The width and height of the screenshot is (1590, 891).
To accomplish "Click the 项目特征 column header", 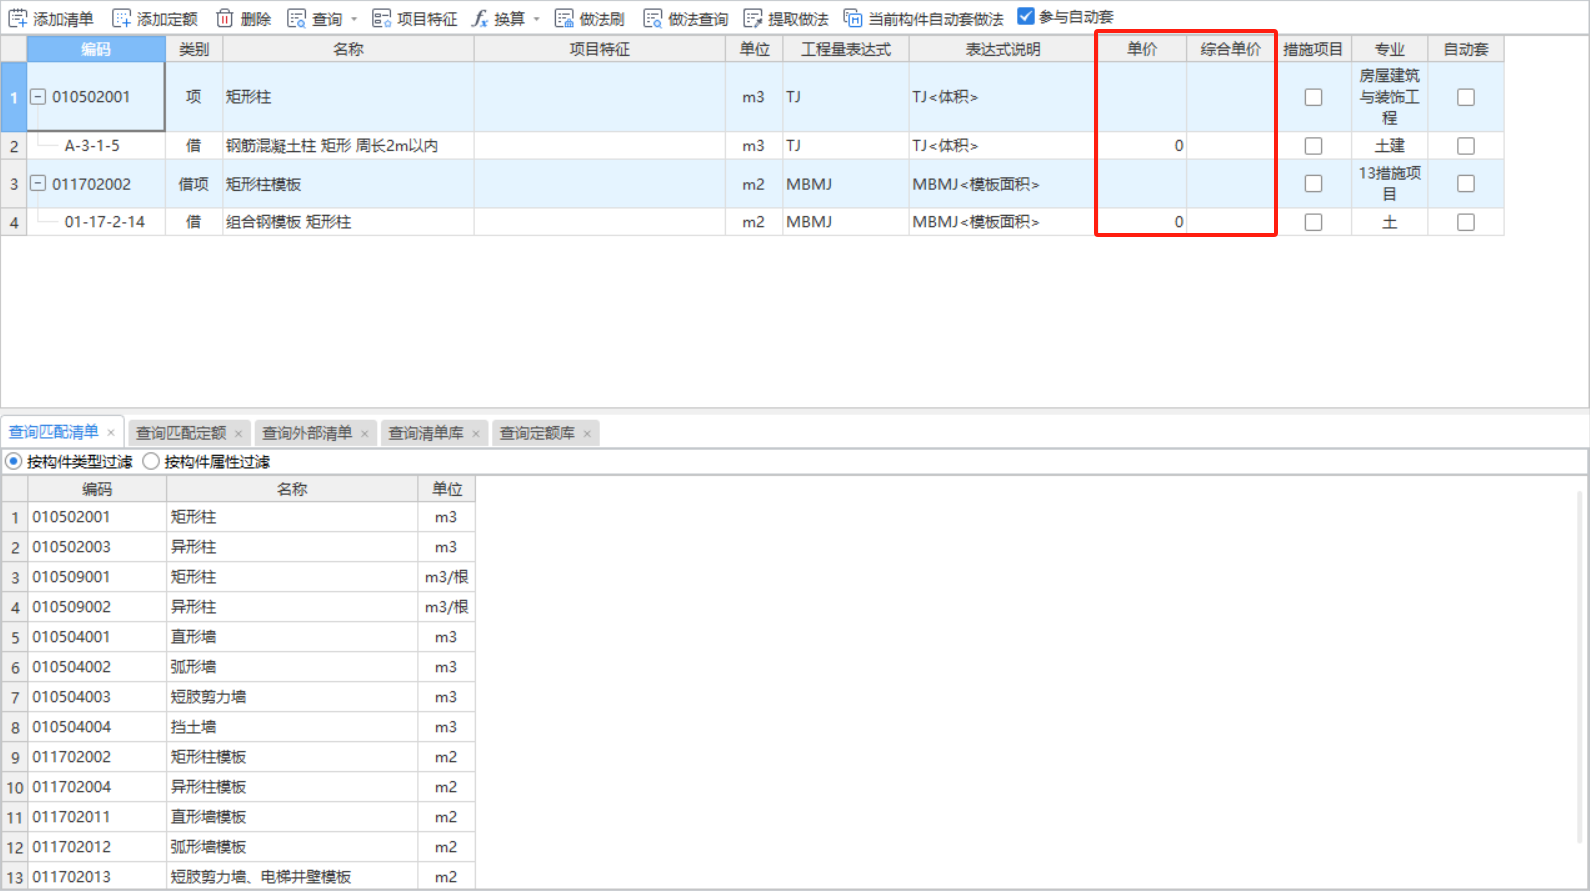I will pos(599,49).
